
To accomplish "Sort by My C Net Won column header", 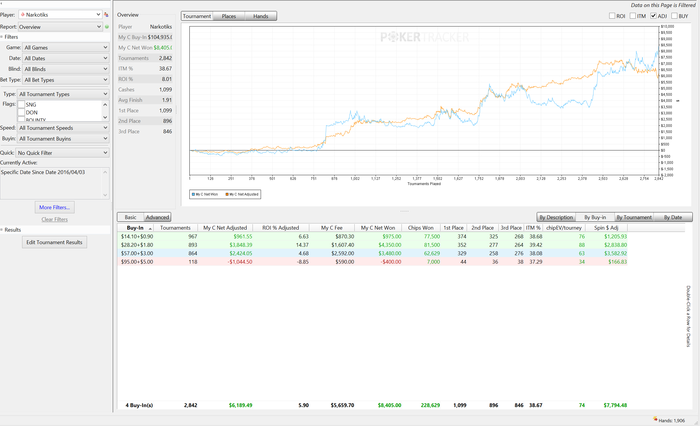I will pyautogui.click(x=378, y=228).
